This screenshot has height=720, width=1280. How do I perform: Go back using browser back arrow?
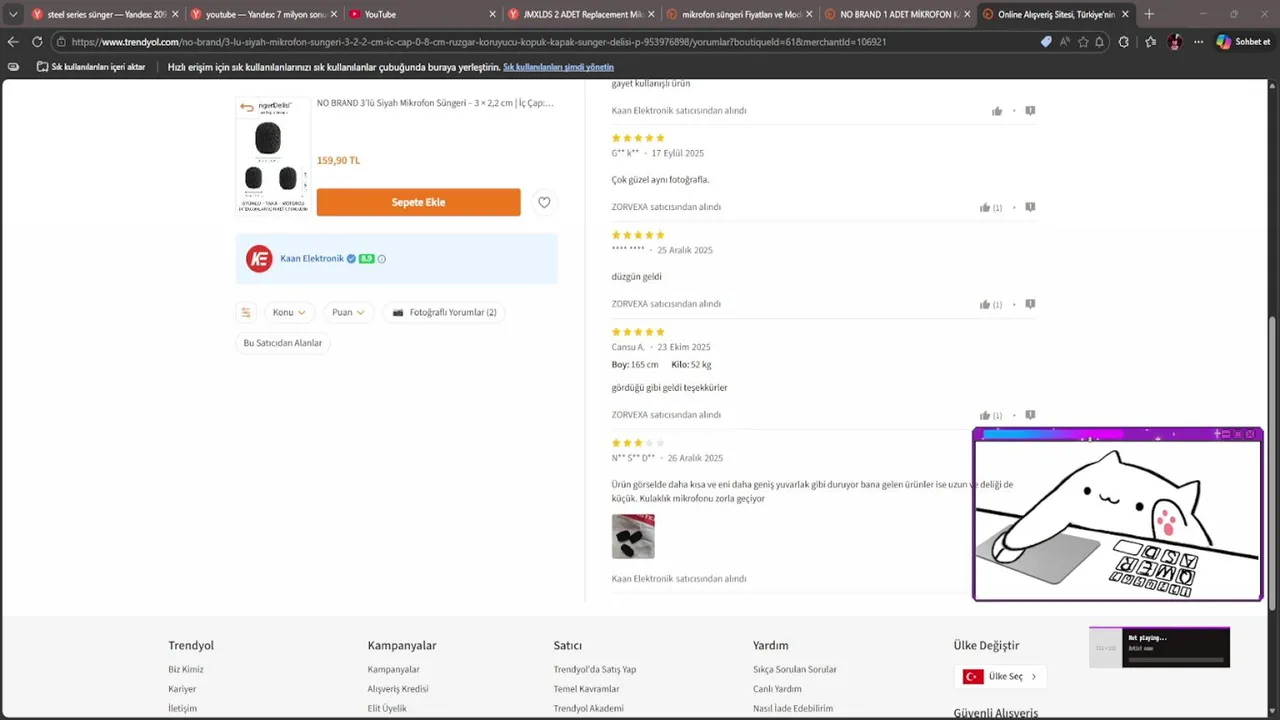click(x=13, y=42)
